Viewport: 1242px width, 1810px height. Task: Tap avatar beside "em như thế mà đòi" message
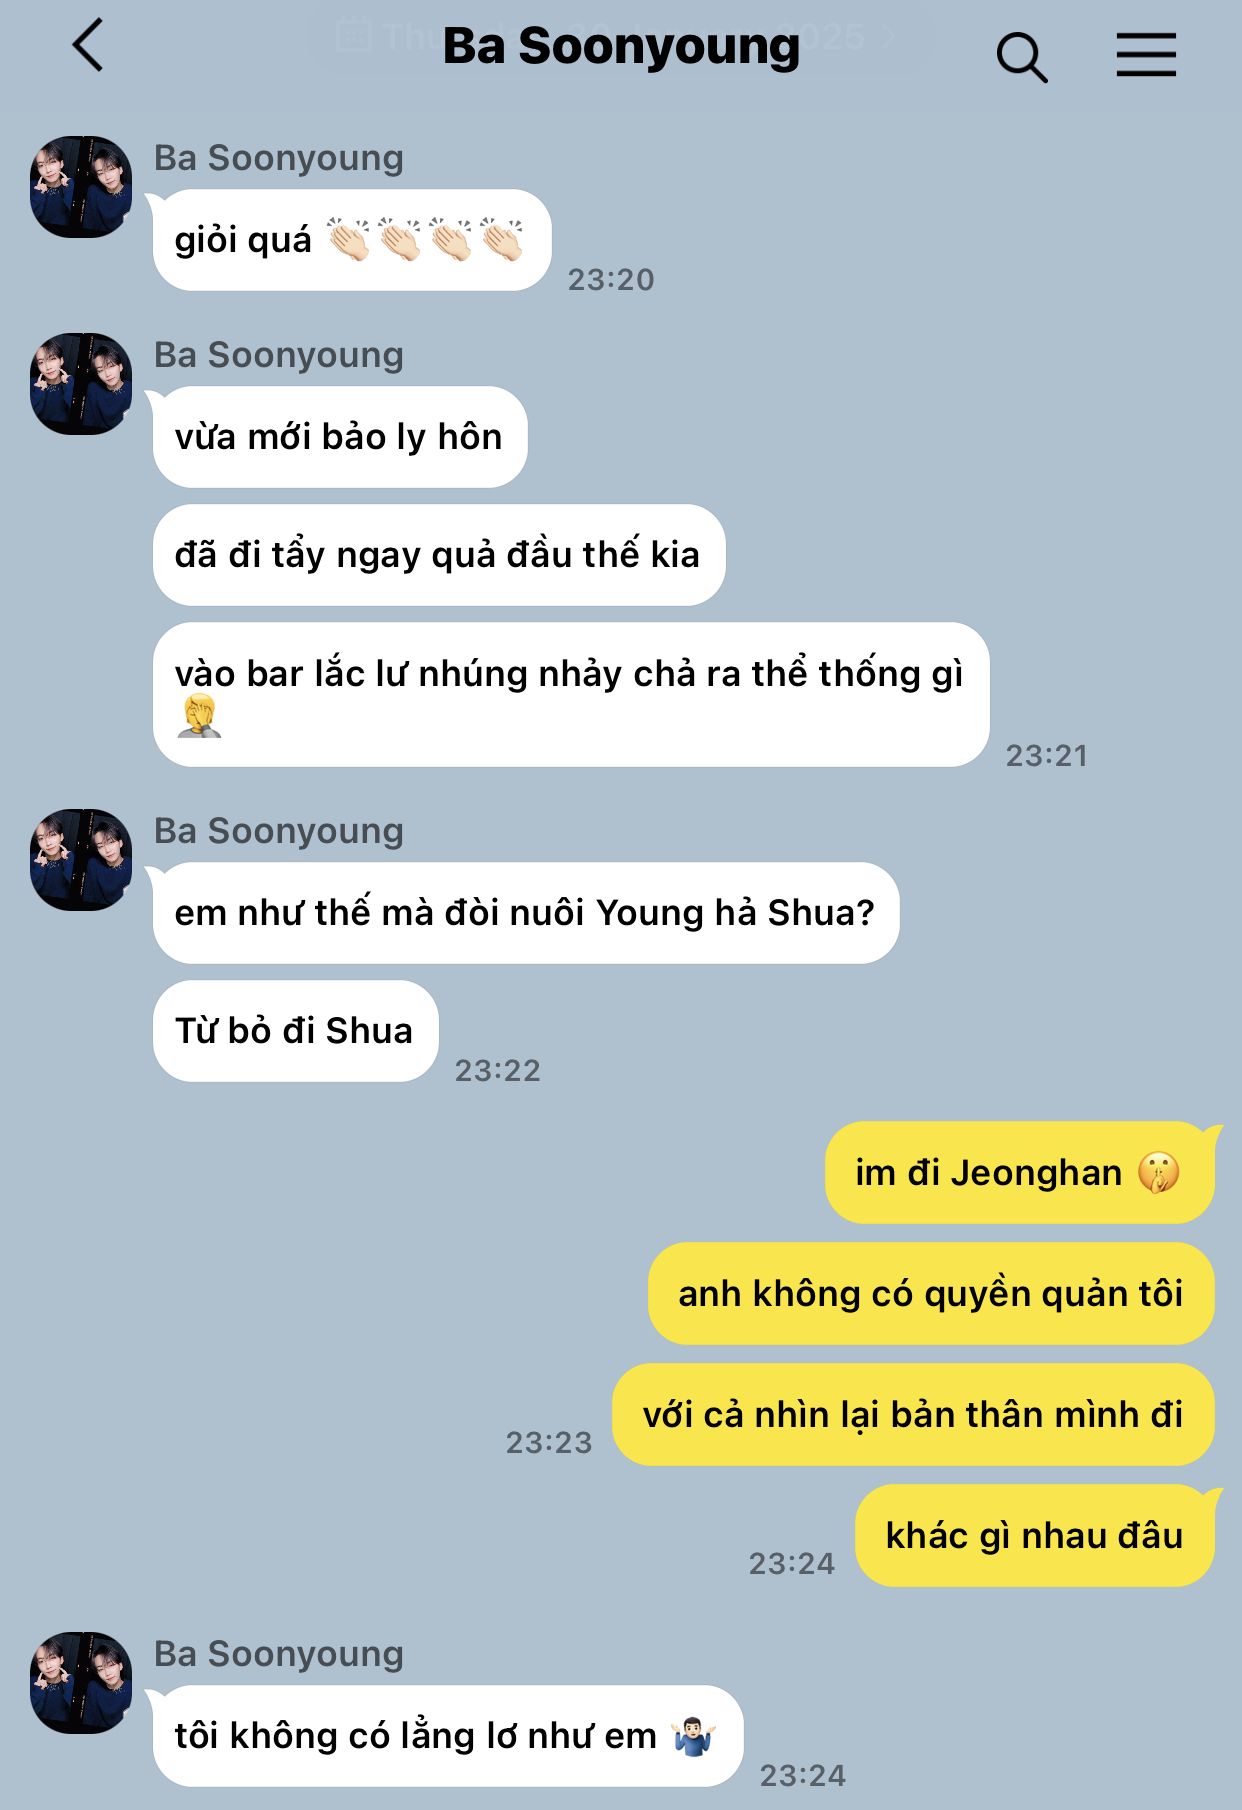81,860
